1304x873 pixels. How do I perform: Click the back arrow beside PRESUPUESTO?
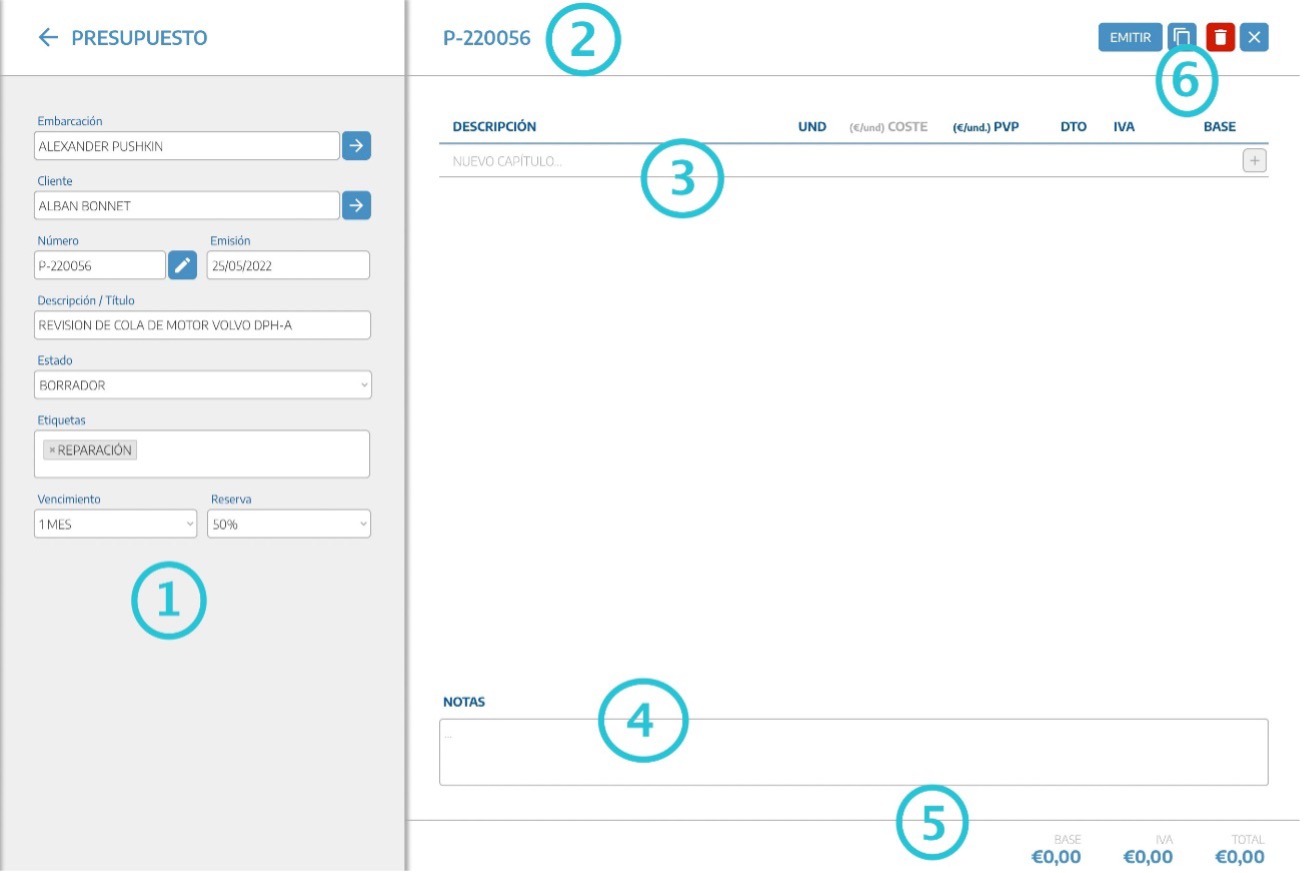point(47,38)
